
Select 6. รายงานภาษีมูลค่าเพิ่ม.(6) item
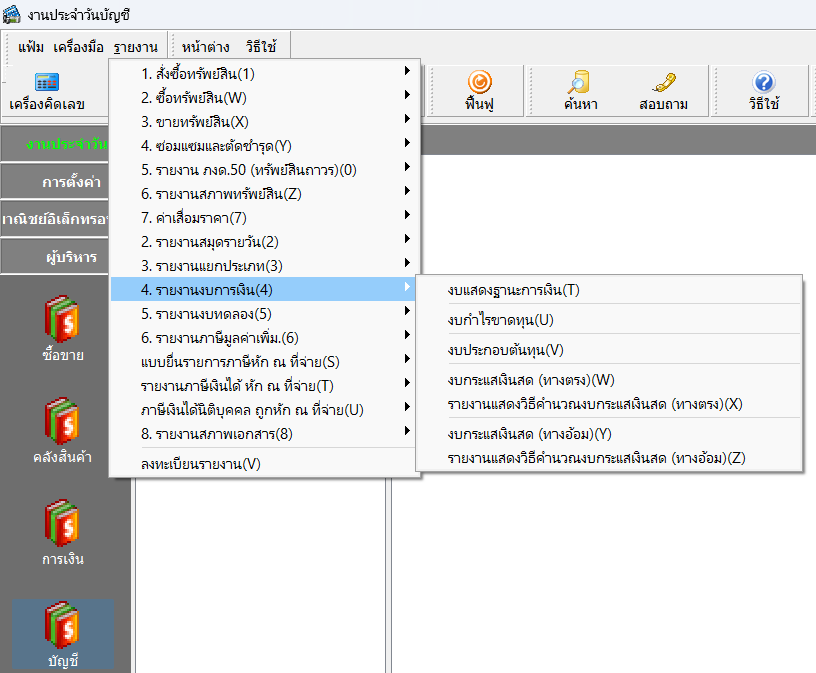tap(265, 338)
